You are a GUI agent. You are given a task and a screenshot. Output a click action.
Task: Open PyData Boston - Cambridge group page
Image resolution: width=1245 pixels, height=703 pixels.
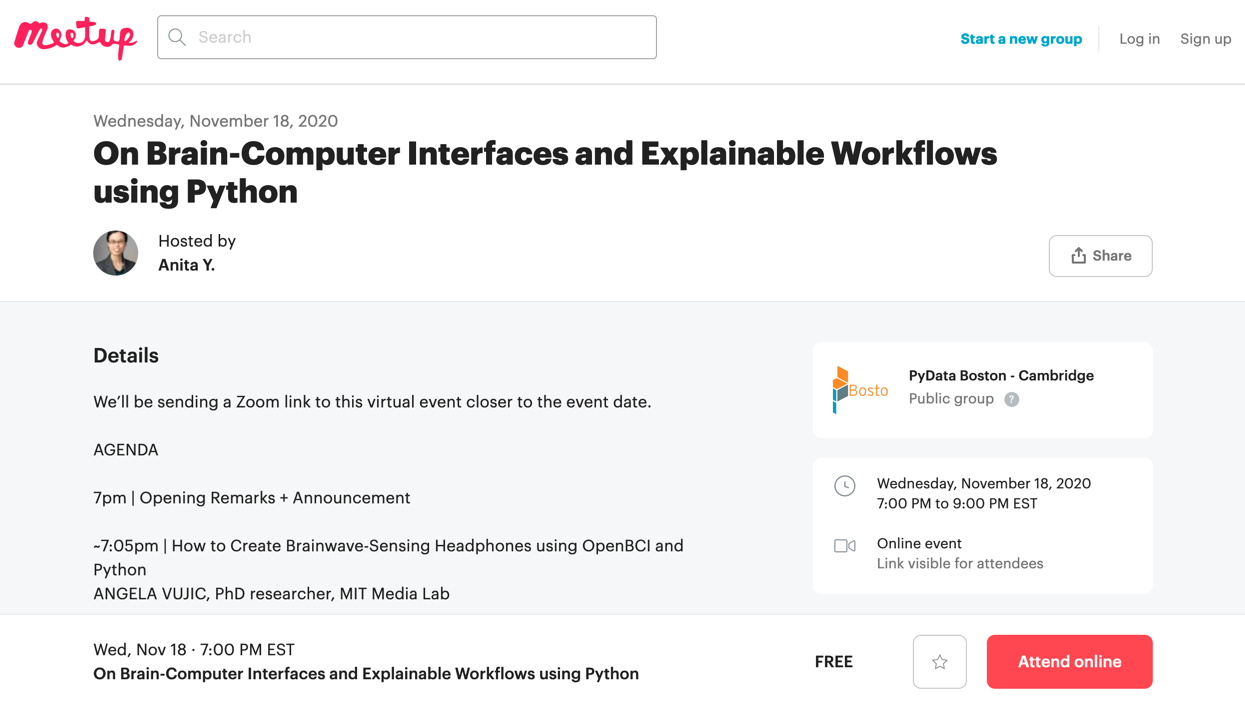[x=1001, y=376]
